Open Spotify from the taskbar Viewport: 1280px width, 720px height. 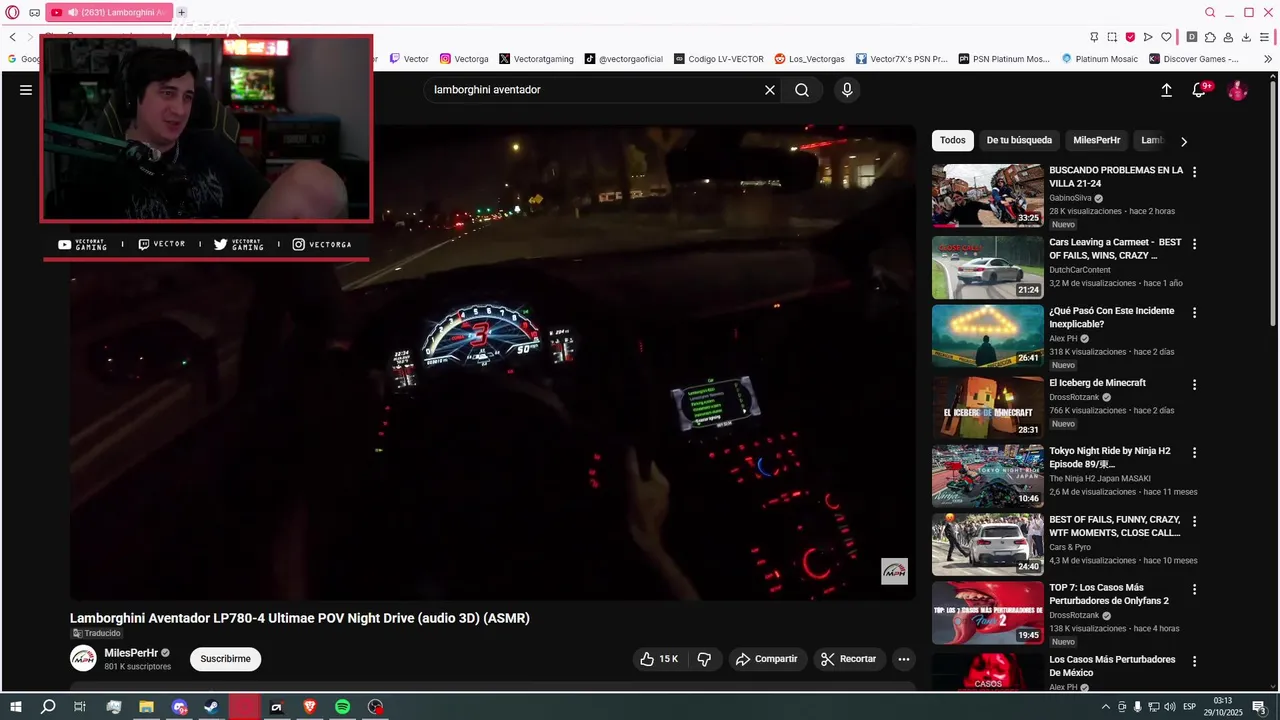tap(342, 707)
